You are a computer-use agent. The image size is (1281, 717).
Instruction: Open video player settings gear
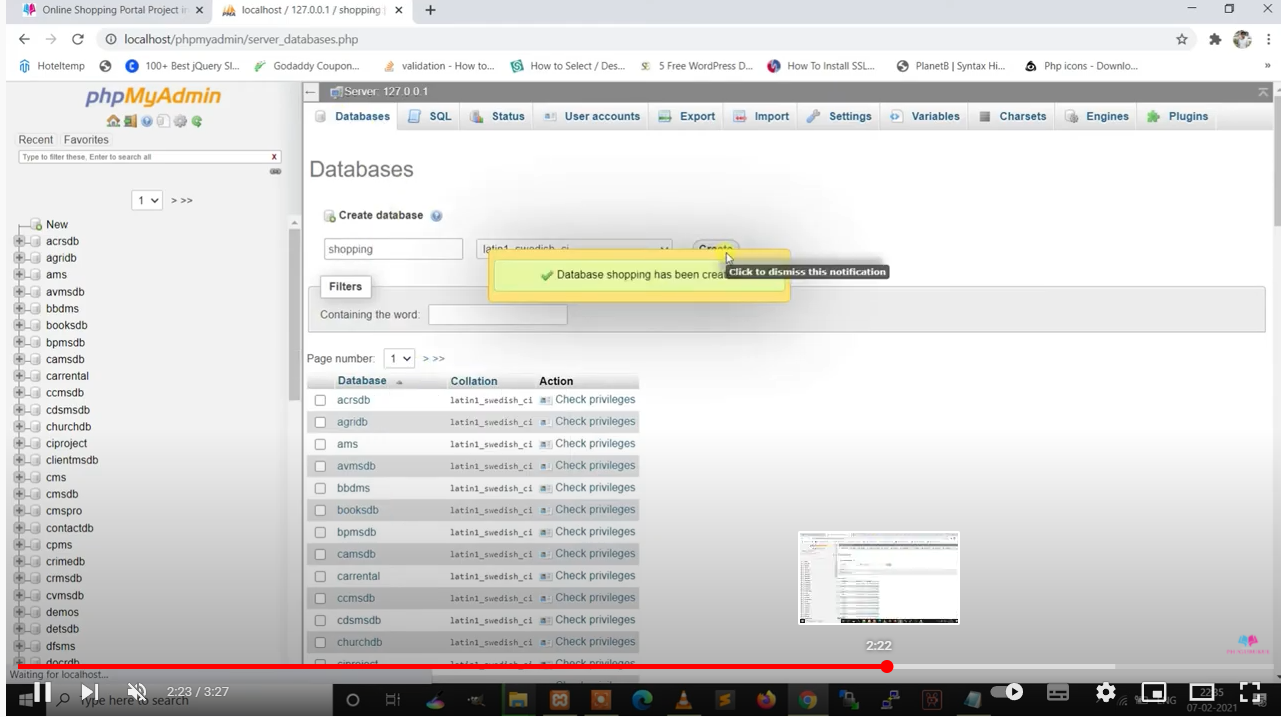pyautogui.click(x=1105, y=692)
